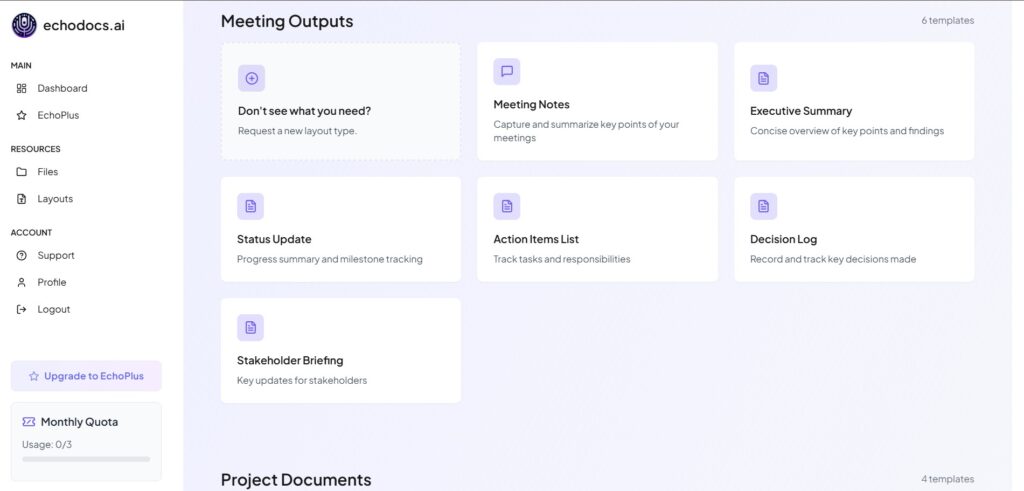Click the Executive Summary document icon
The image size is (1024, 491).
tap(763, 78)
